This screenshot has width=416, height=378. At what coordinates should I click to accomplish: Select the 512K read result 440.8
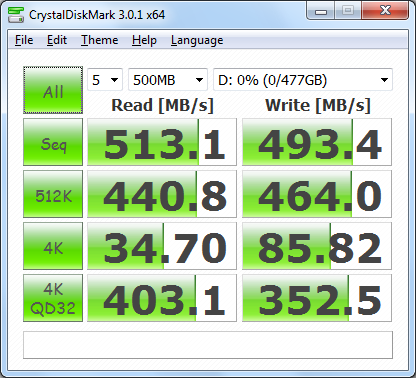tap(162, 194)
